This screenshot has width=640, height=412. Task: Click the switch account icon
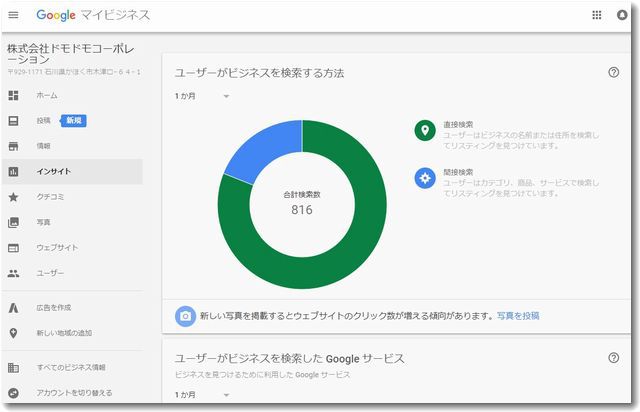pyautogui.click(x=13, y=393)
